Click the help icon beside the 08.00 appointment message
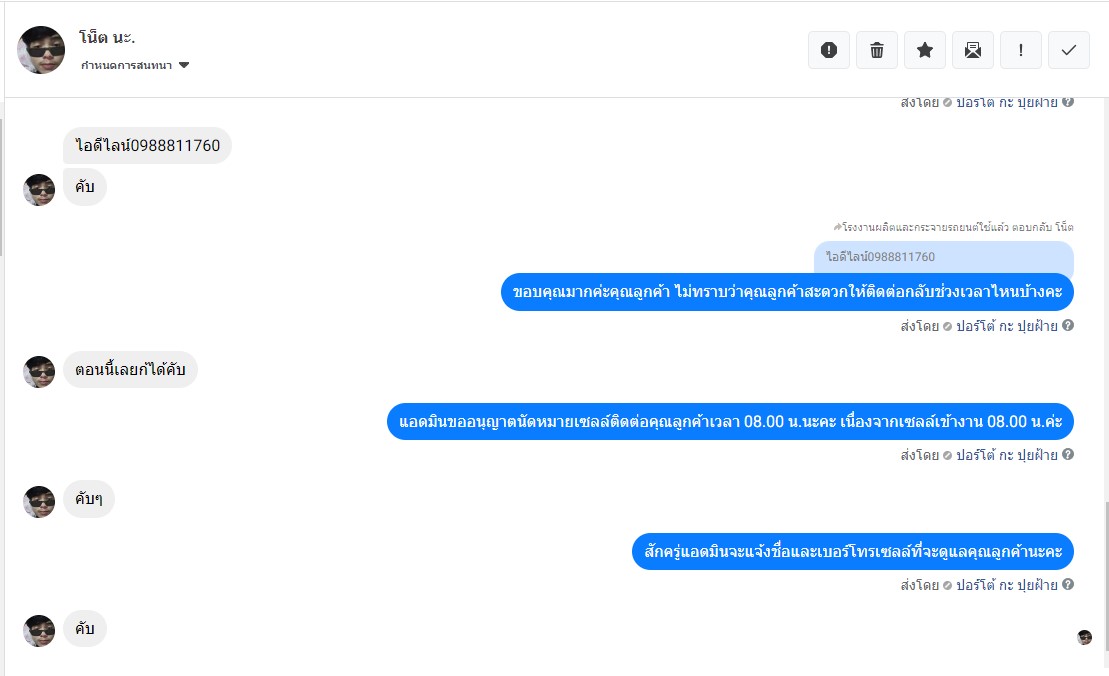Image resolution: width=1109 pixels, height=676 pixels. coord(1068,454)
